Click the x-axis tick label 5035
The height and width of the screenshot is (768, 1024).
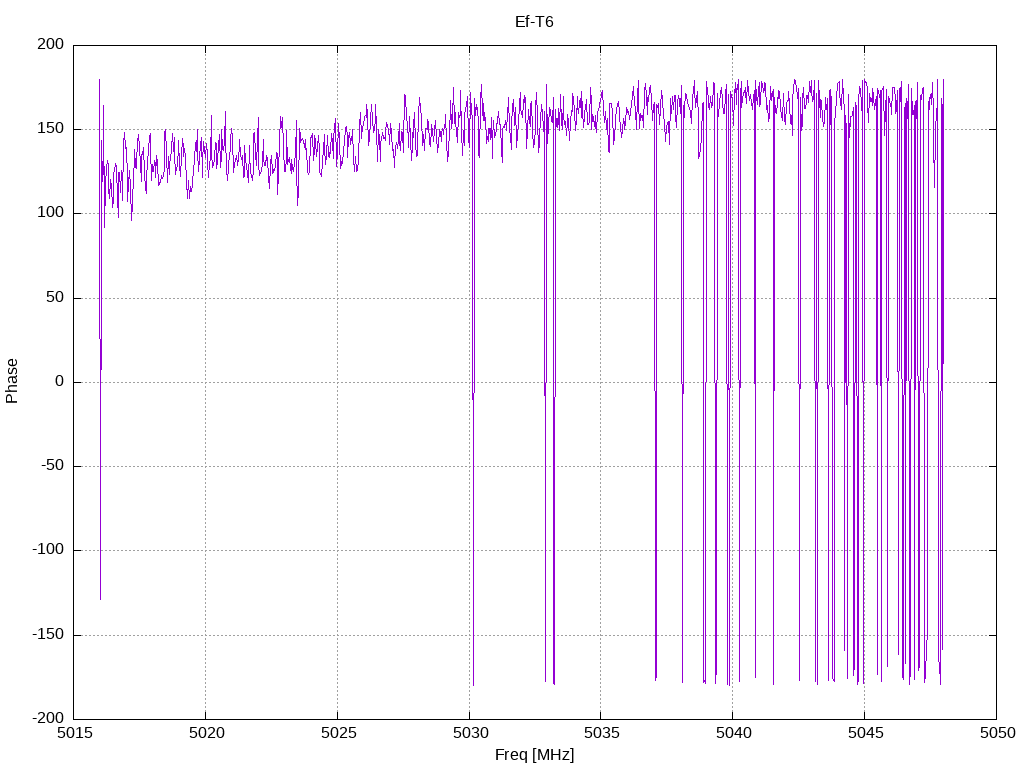(x=601, y=733)
